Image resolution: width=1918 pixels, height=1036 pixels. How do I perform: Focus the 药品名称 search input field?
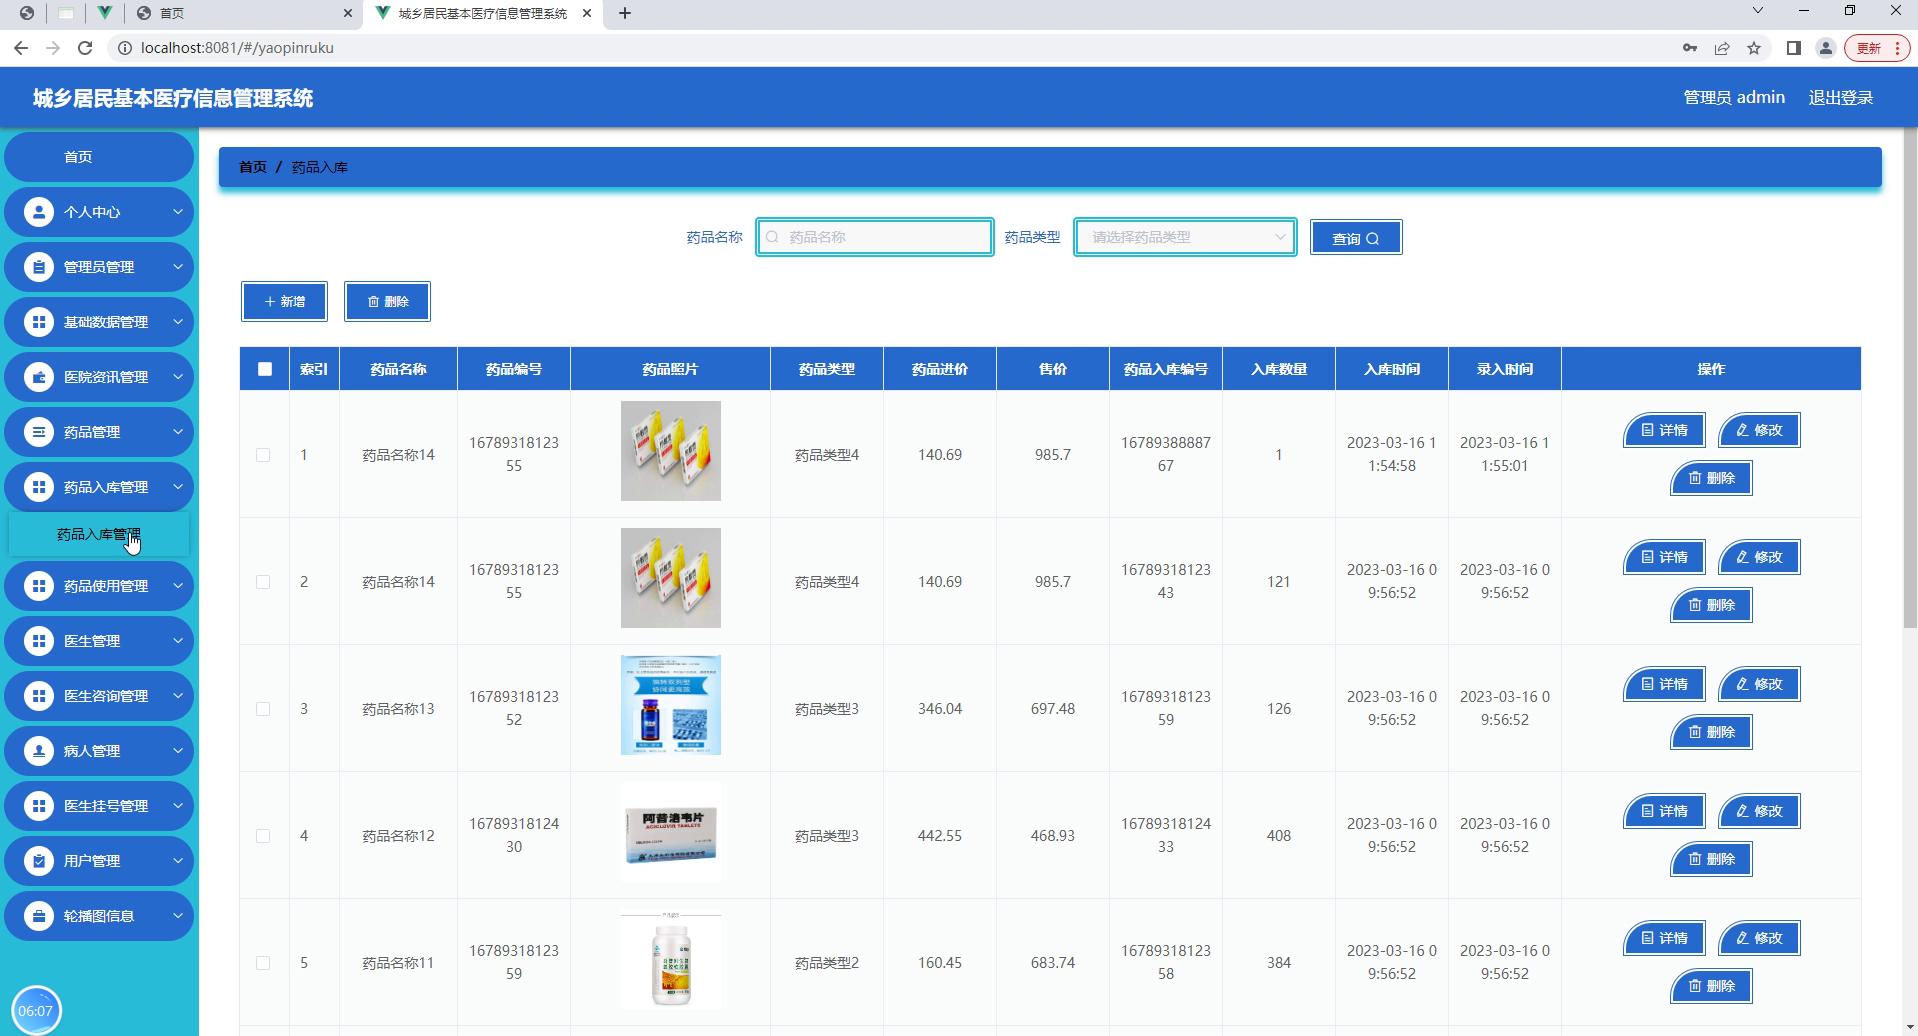(875, 237)
